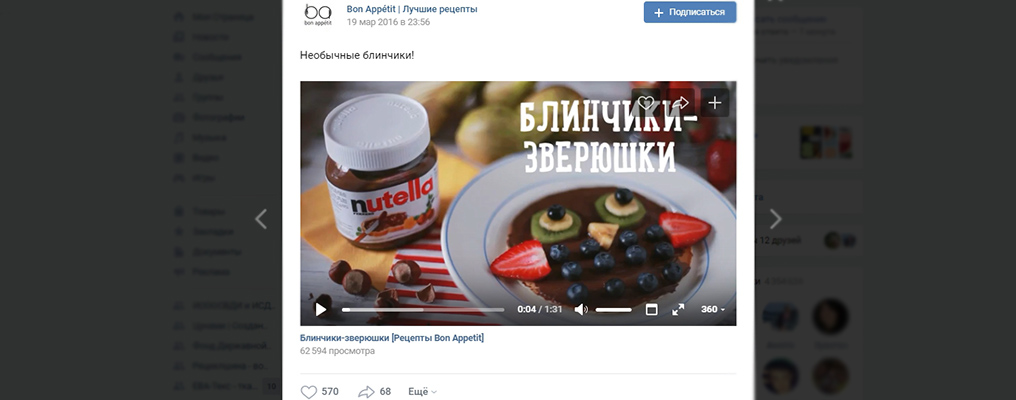Add video to my list with the plus icon
Screen dimensions: 1016x400
point(715,102)
